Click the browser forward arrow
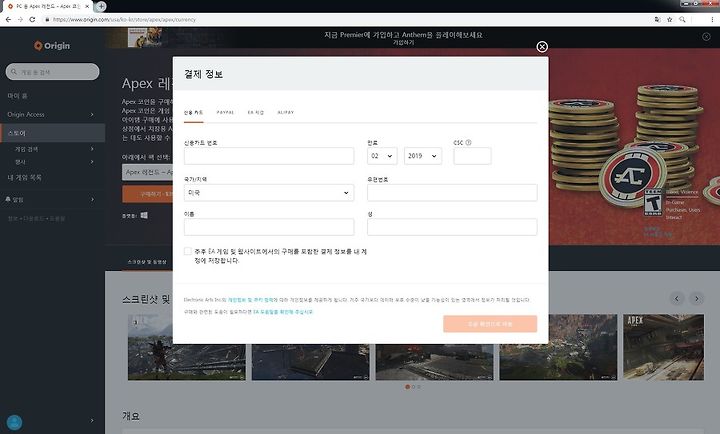720x434 pixels. click(20, 19)
